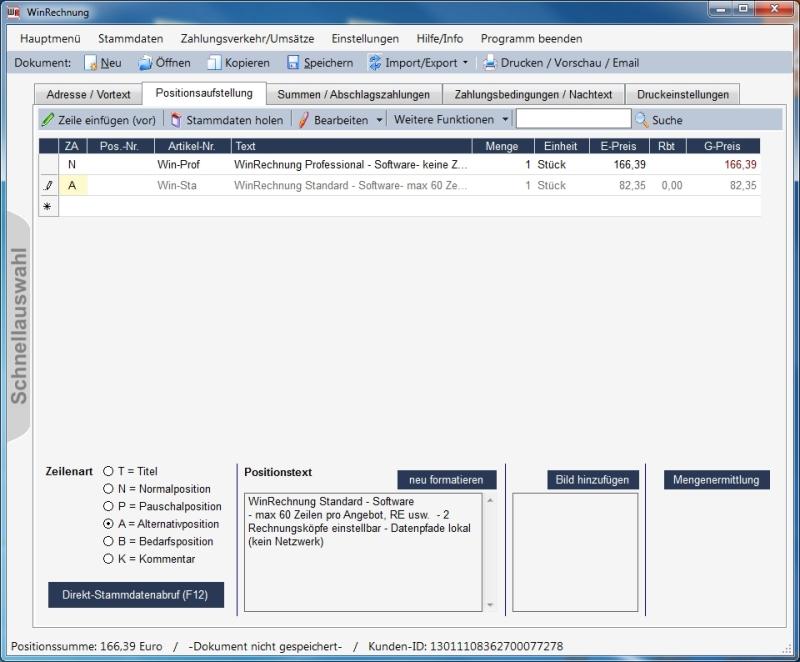Click the Suche magnifier icon
The height and width of the screenshot is (662, 800).
point(641,120)
